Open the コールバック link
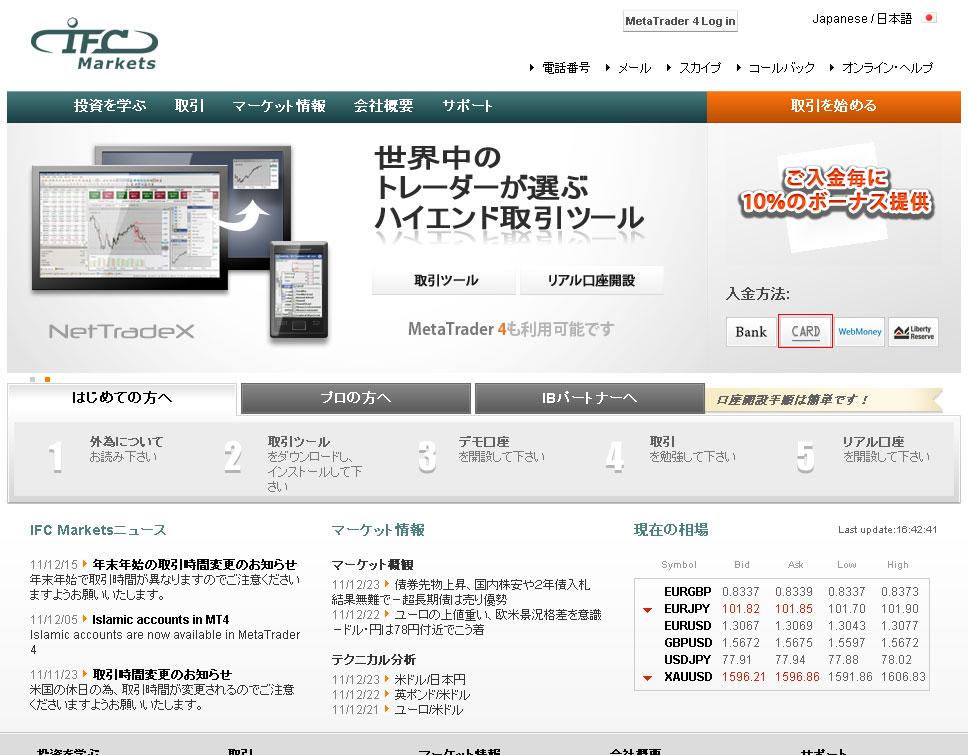 pyautogui.click(x=782, y=68)
